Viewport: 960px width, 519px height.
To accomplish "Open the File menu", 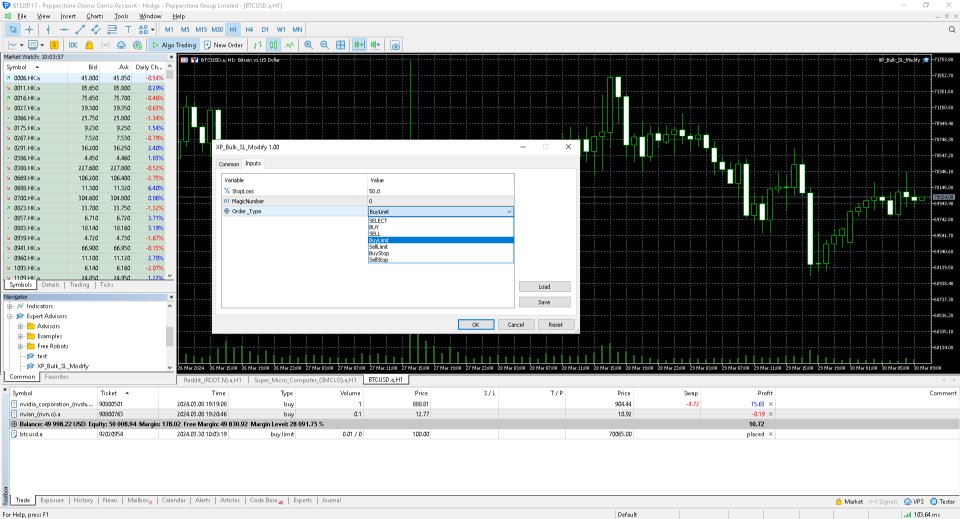I will point(21,16).
